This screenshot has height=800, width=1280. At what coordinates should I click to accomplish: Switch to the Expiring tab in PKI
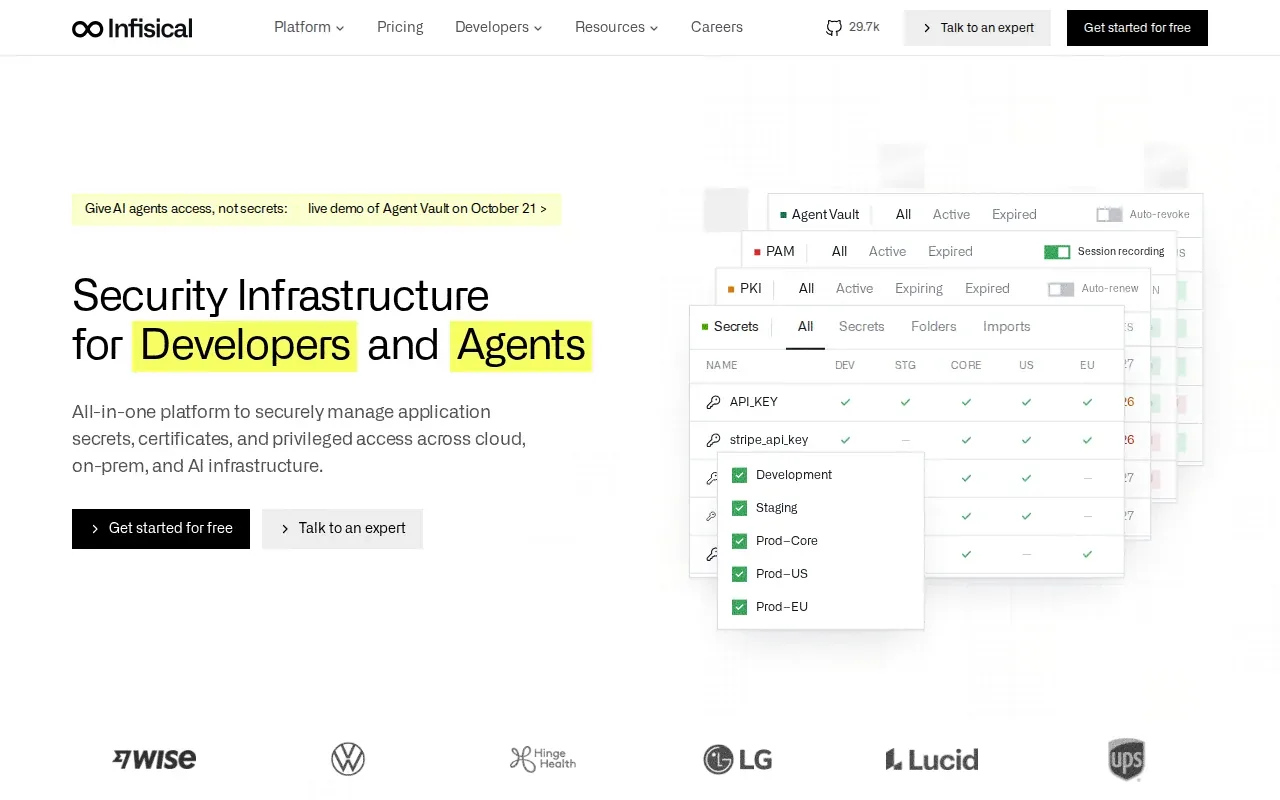(919, 289)
